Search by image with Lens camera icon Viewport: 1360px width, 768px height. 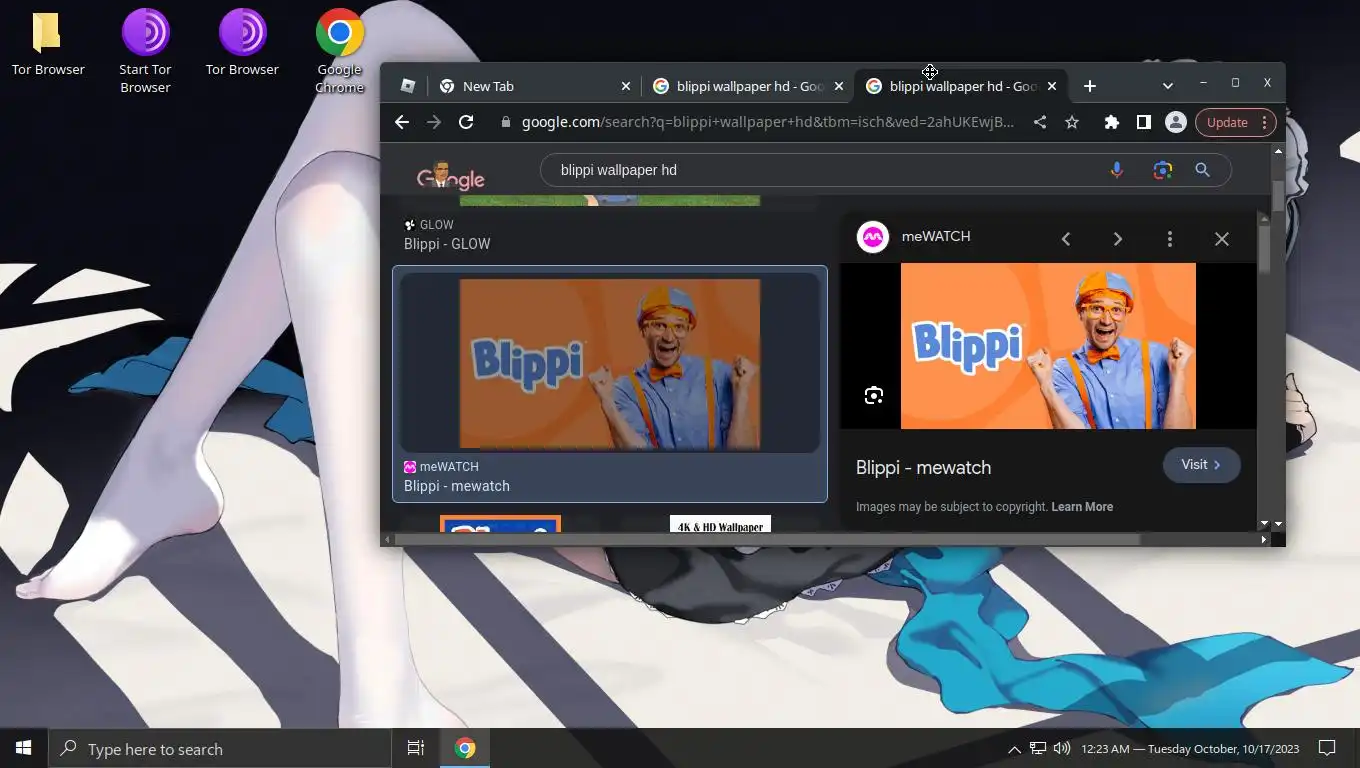click(x=1162, y=170)
